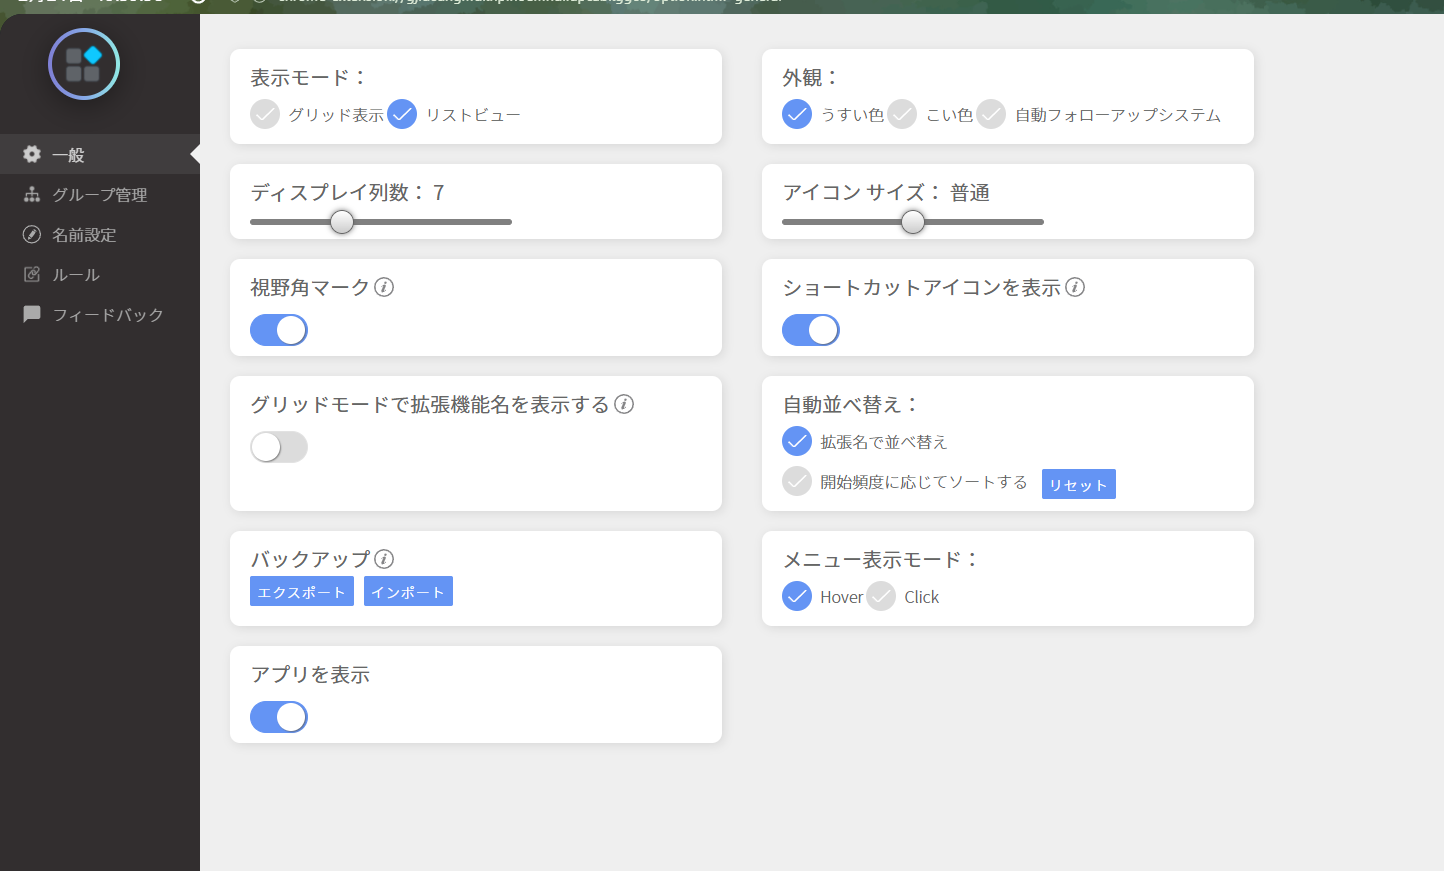The height and width of the screenshot is (871, 1444).
Task: Select Click menu display mode
Action: point(881,596)
